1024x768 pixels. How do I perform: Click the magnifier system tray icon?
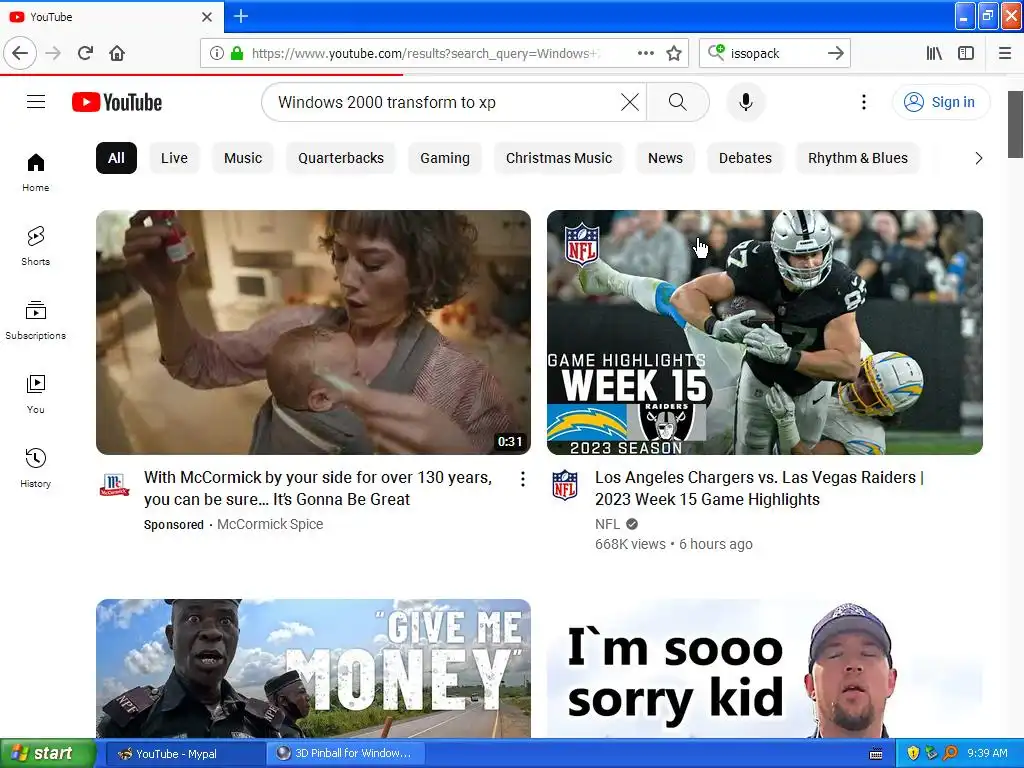950,753
